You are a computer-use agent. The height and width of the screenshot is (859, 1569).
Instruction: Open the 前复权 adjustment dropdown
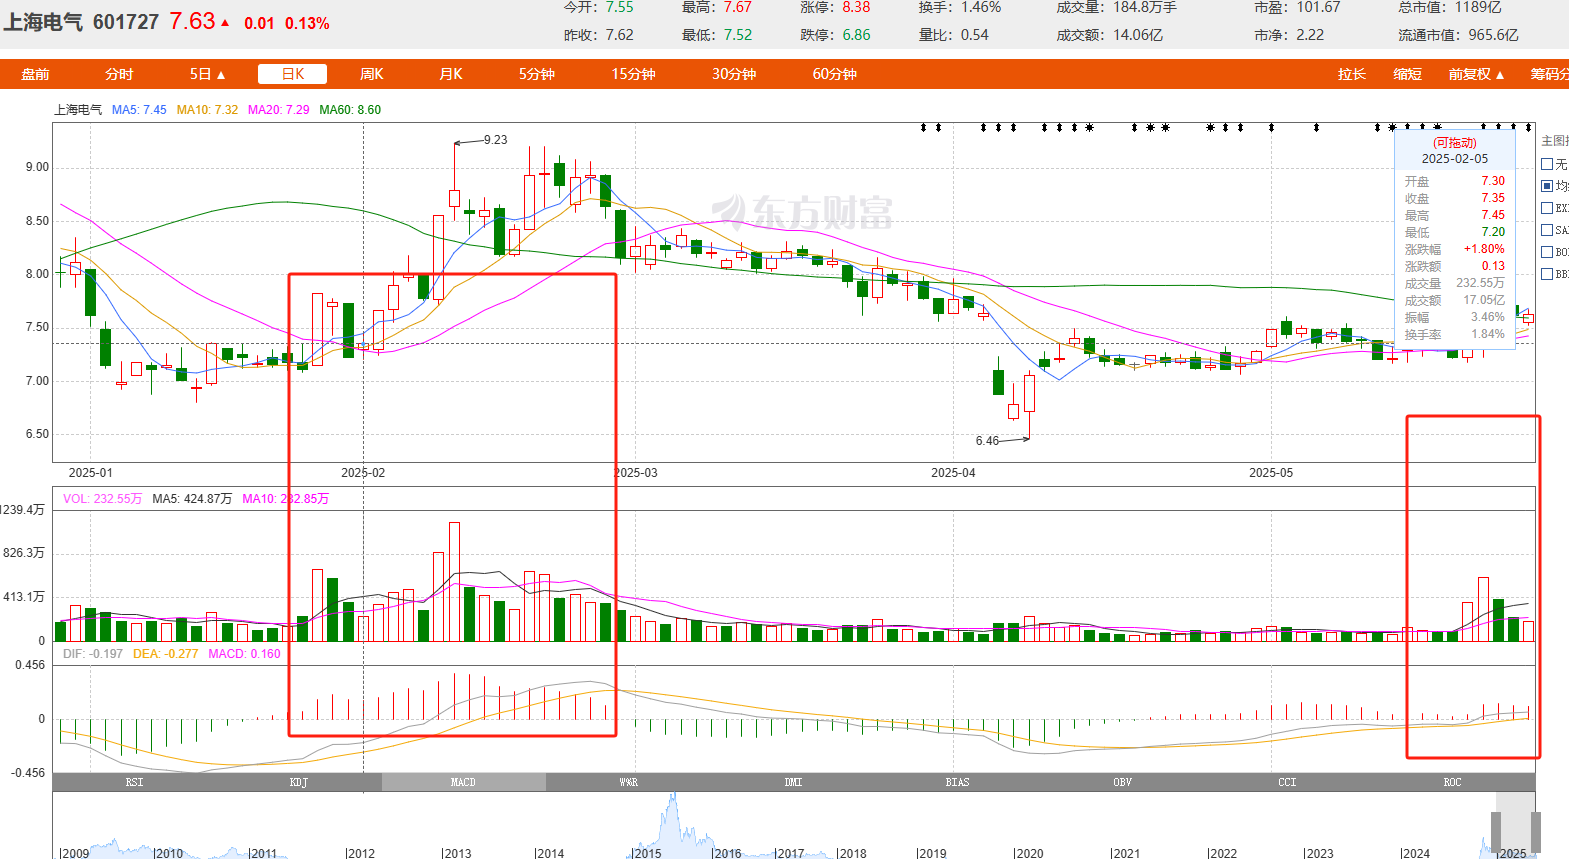(1476, 74)
